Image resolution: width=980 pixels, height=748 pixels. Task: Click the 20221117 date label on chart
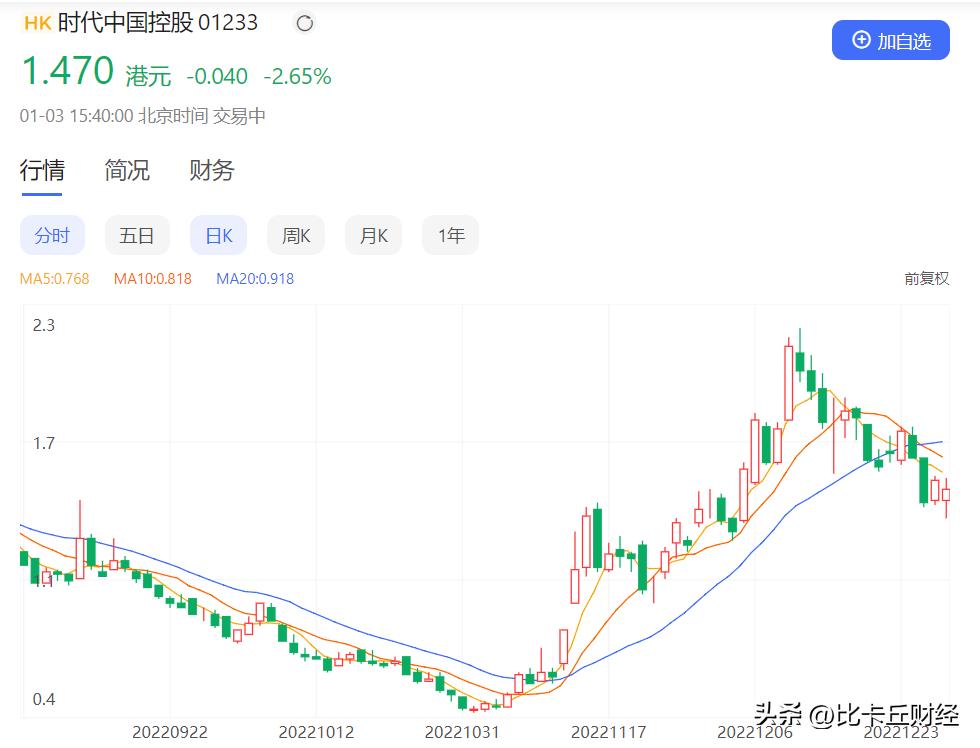pyautogui.click(x=608, y=731)
